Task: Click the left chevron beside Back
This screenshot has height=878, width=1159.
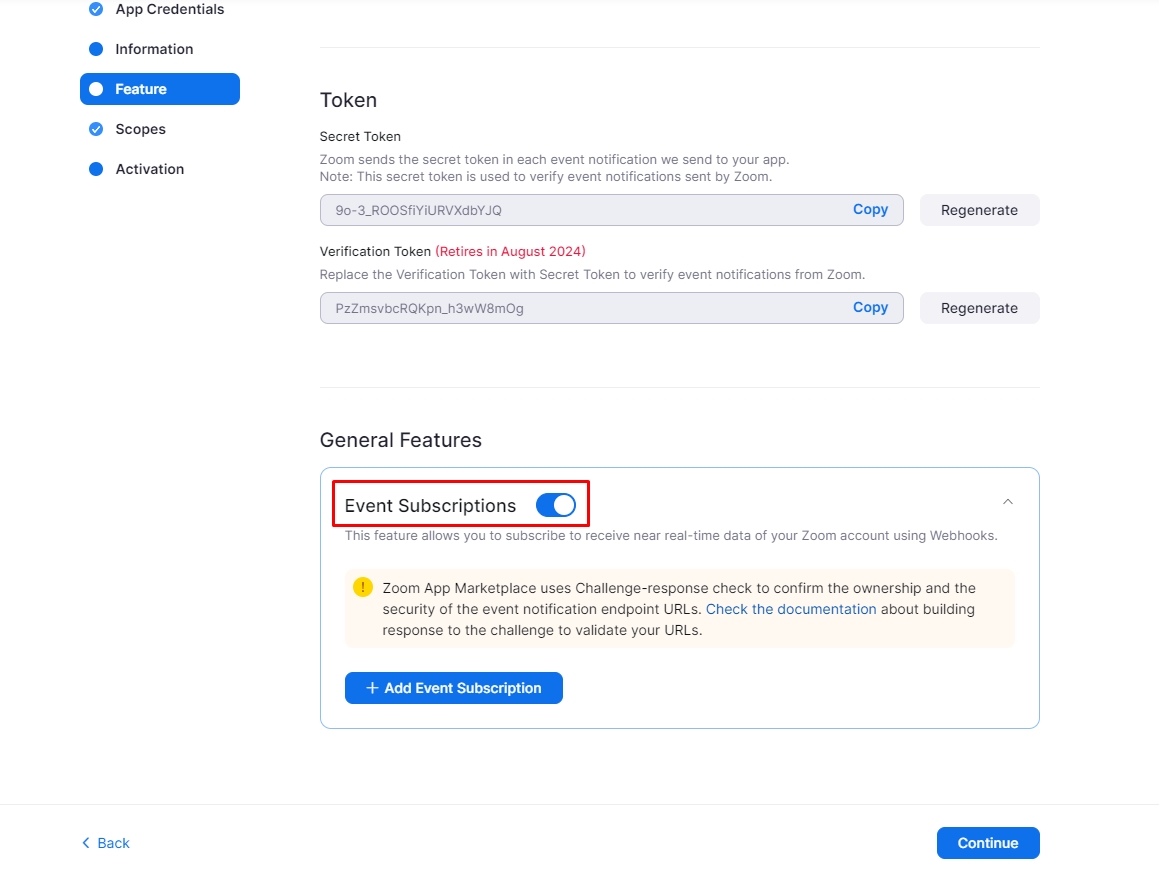Action: click(86, 843)
